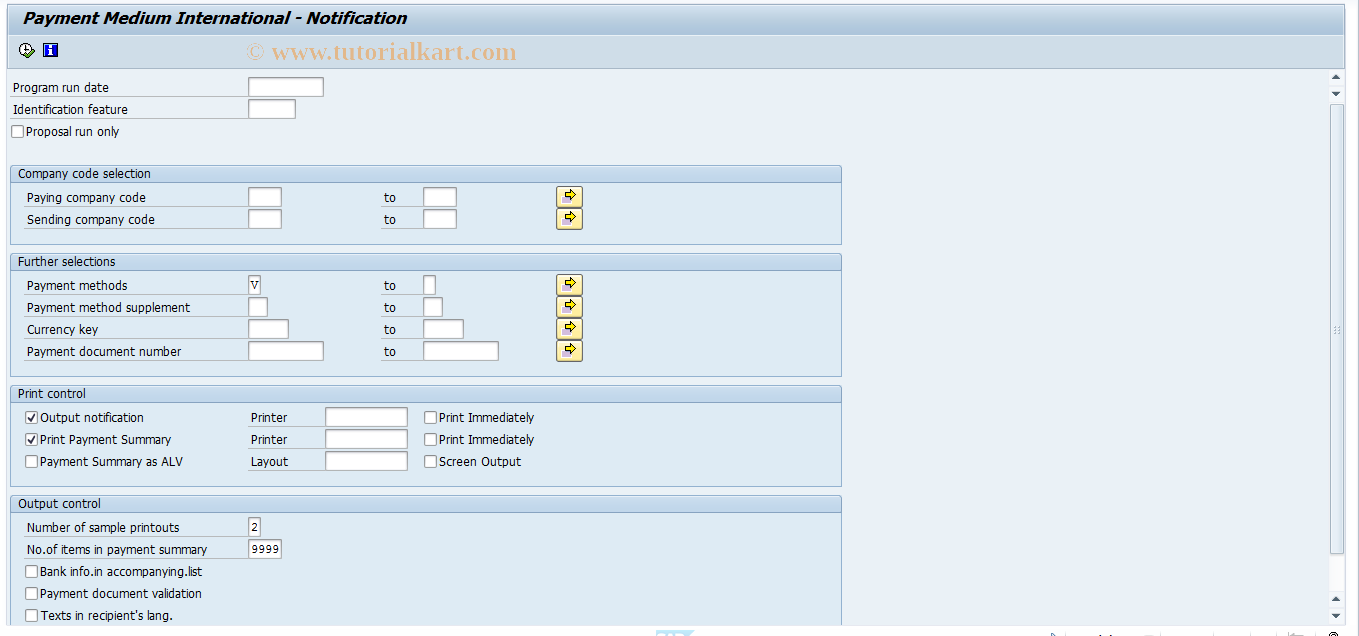Click Payment document number from field
Screen dimensions: 1359x636
[286, 351]
